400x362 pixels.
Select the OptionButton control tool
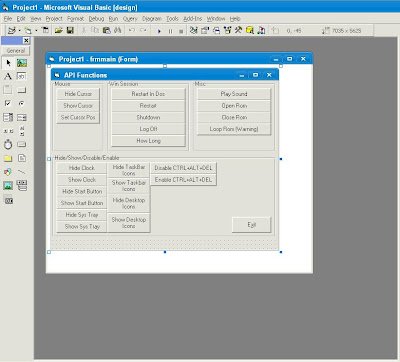pyautogui.click(x=22, y=104)
